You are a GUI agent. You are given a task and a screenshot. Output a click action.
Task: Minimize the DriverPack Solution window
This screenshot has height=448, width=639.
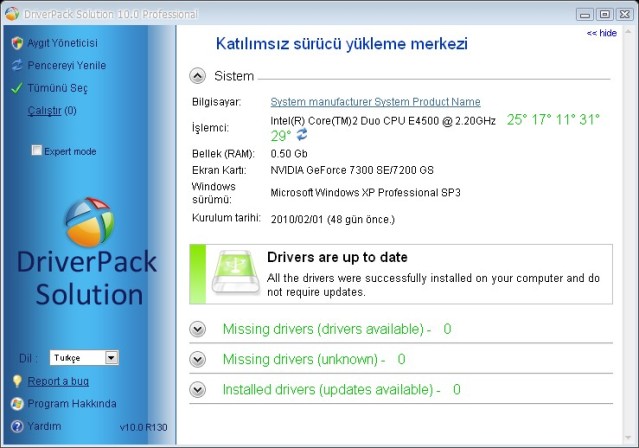pos(585,14)
